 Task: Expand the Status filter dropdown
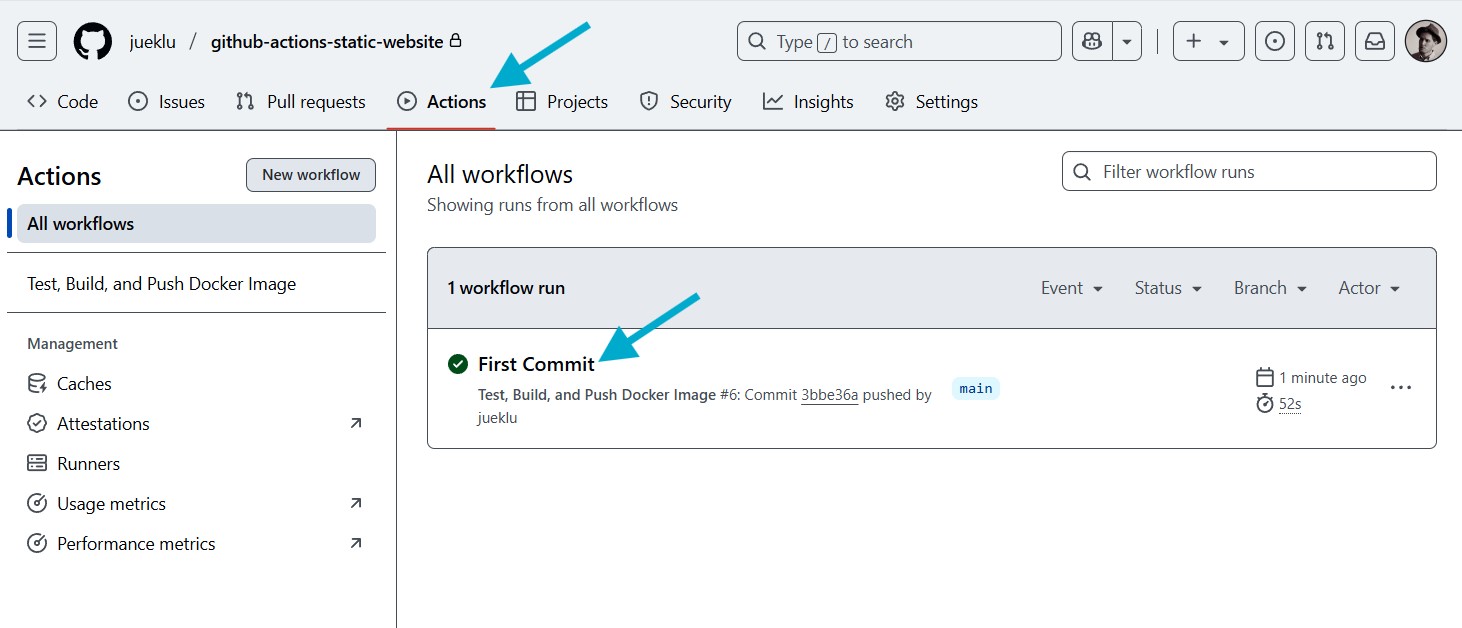pos(1168,288)
